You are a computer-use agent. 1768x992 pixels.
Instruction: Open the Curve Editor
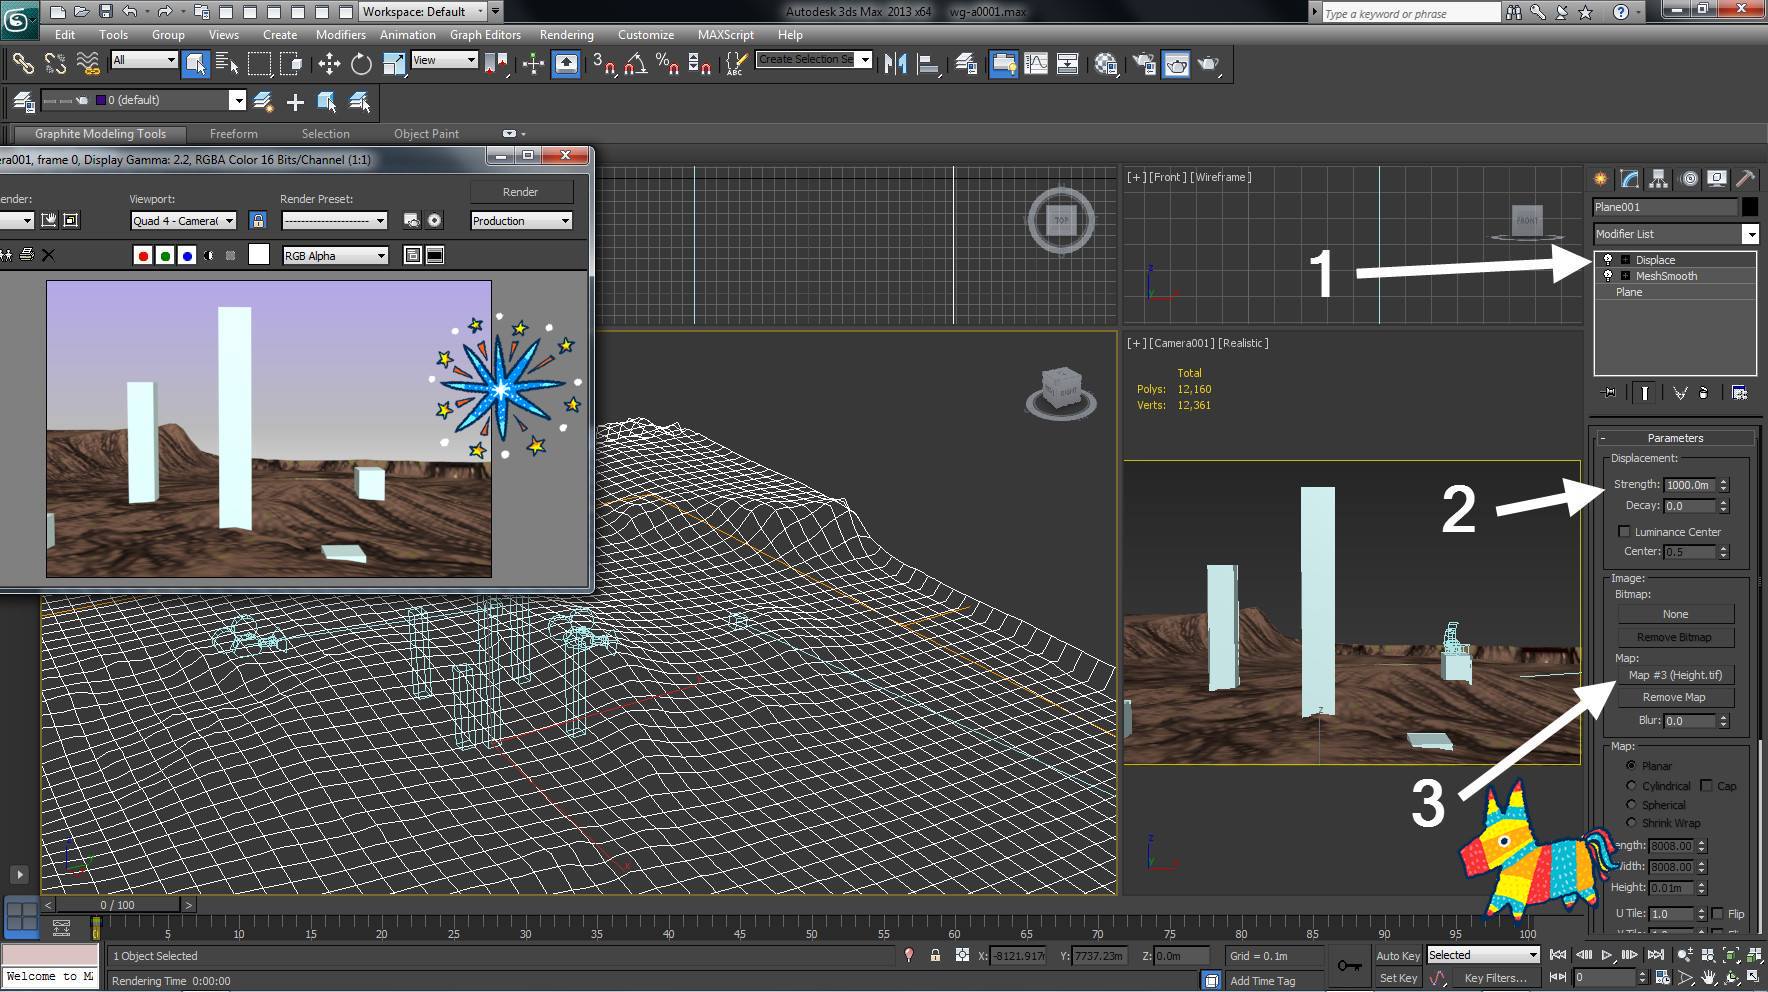click(x=1036, y=65)
